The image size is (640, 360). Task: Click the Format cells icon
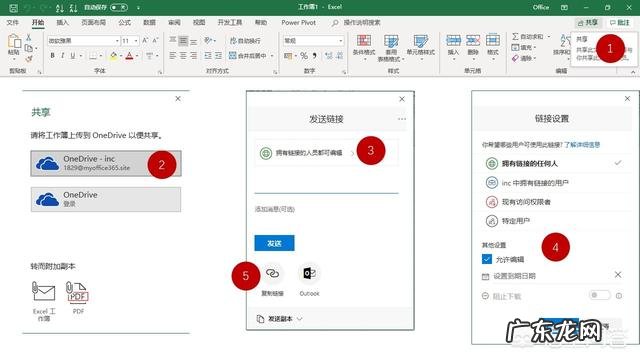[493, 40]
